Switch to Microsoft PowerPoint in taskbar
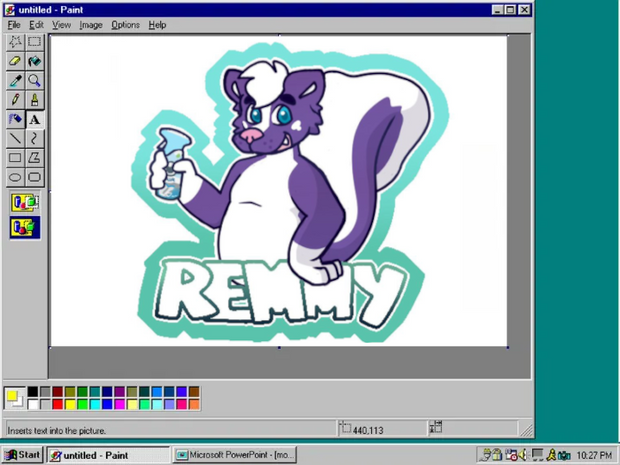This screenshot has height=465, width=620. tap(235, 455)
